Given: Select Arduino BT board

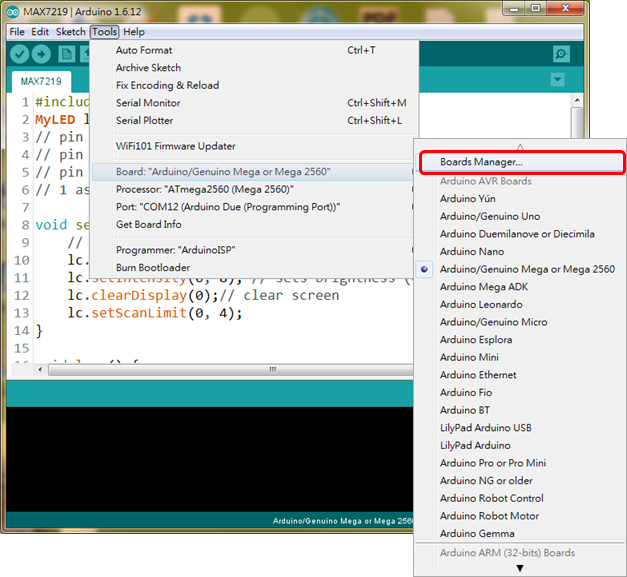Looking at the screenshot, I should point(520,410).
